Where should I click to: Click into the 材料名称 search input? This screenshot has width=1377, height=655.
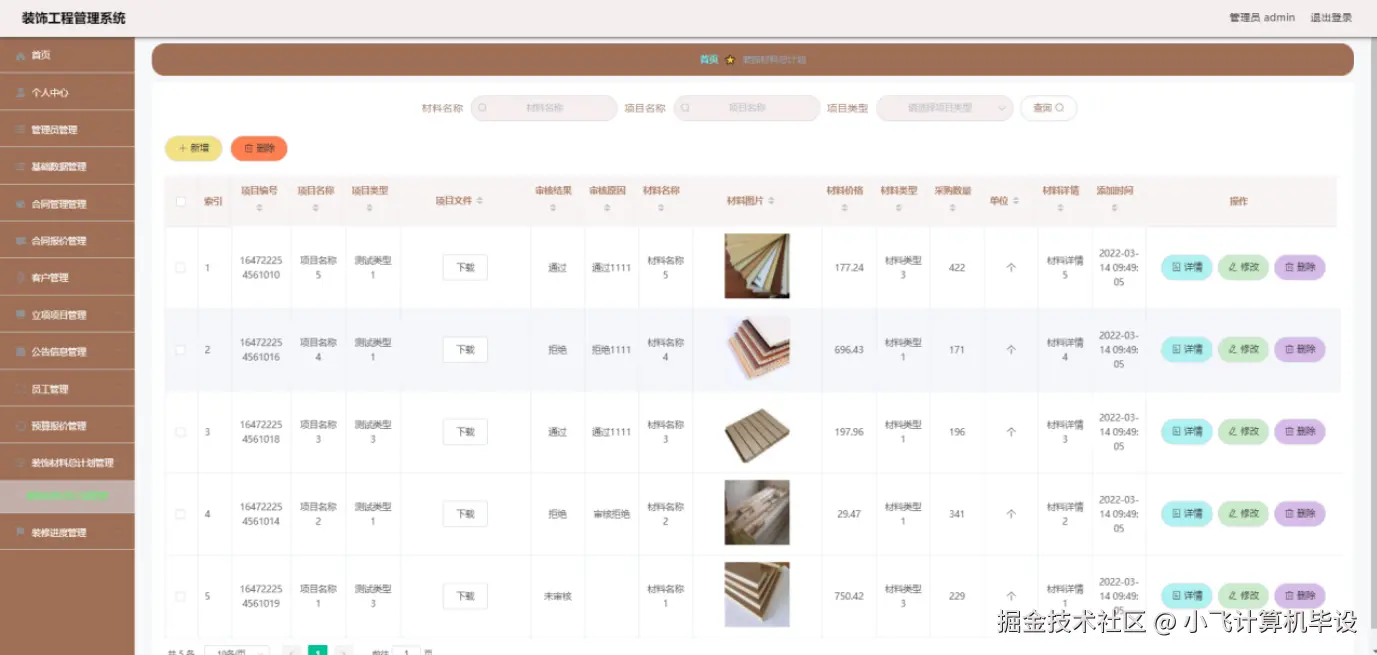tap(544, 108)
